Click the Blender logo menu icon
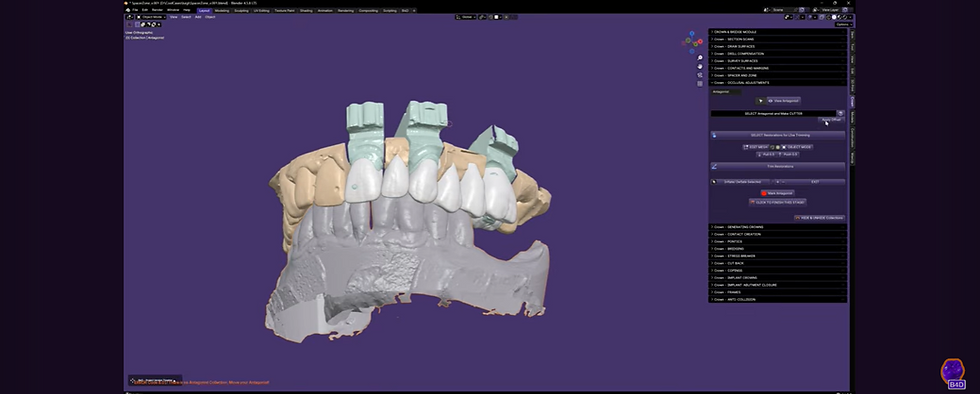The height and width of the screenshot is (394, 980). tap(128, 10)
